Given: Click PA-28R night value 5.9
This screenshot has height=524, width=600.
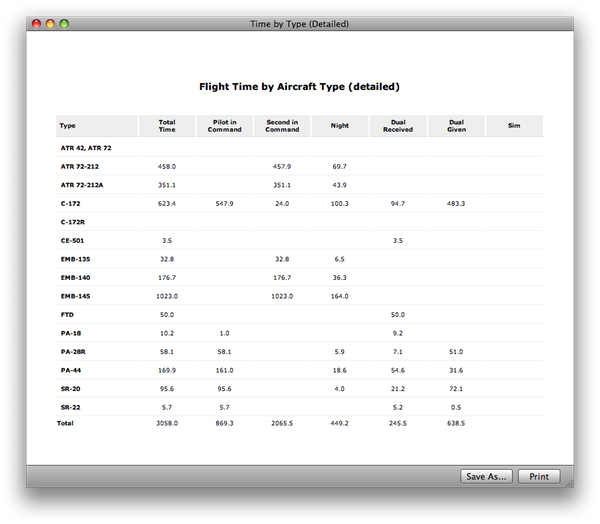Looking at the screenshot, I should tap(339, 352).
